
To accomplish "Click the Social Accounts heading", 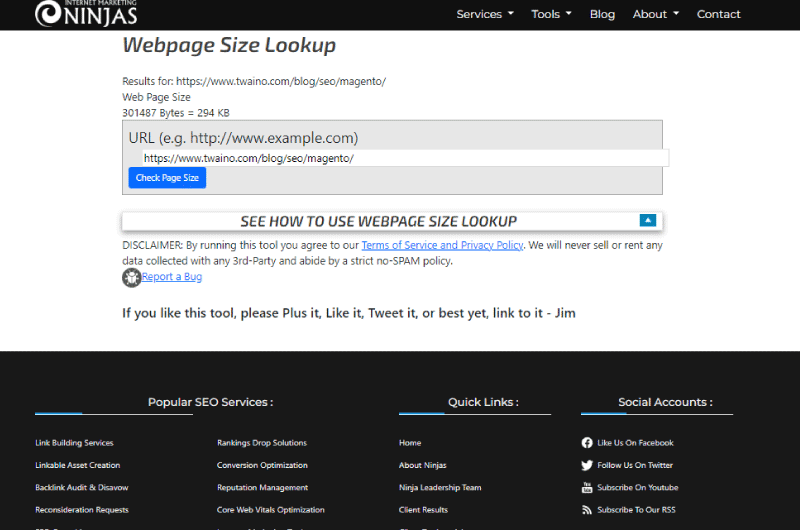I will [665, 402].
